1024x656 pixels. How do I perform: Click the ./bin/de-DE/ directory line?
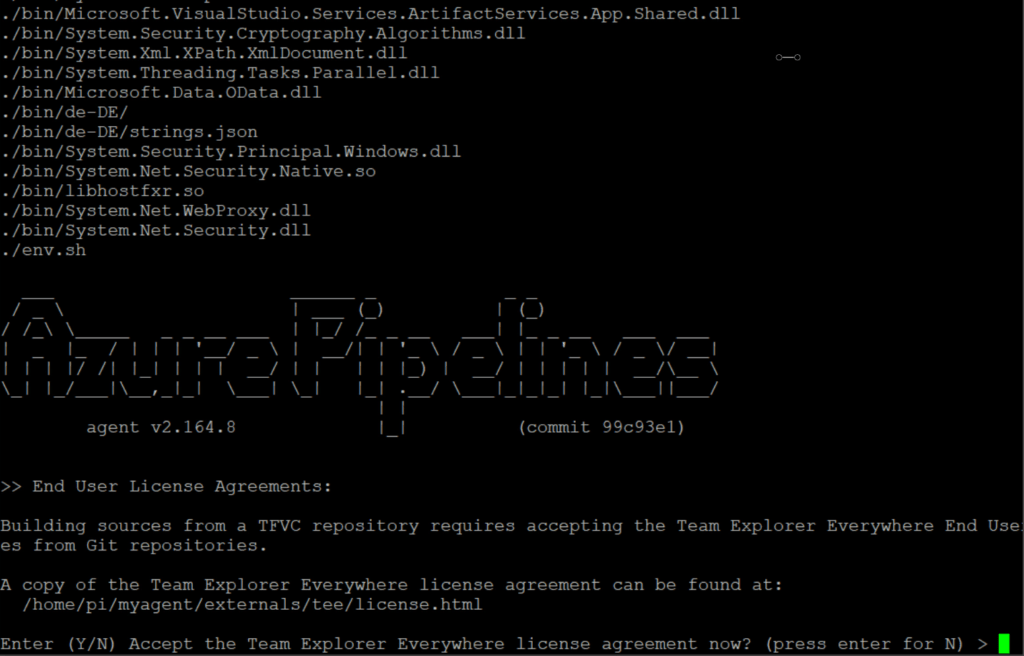[64, 112]
